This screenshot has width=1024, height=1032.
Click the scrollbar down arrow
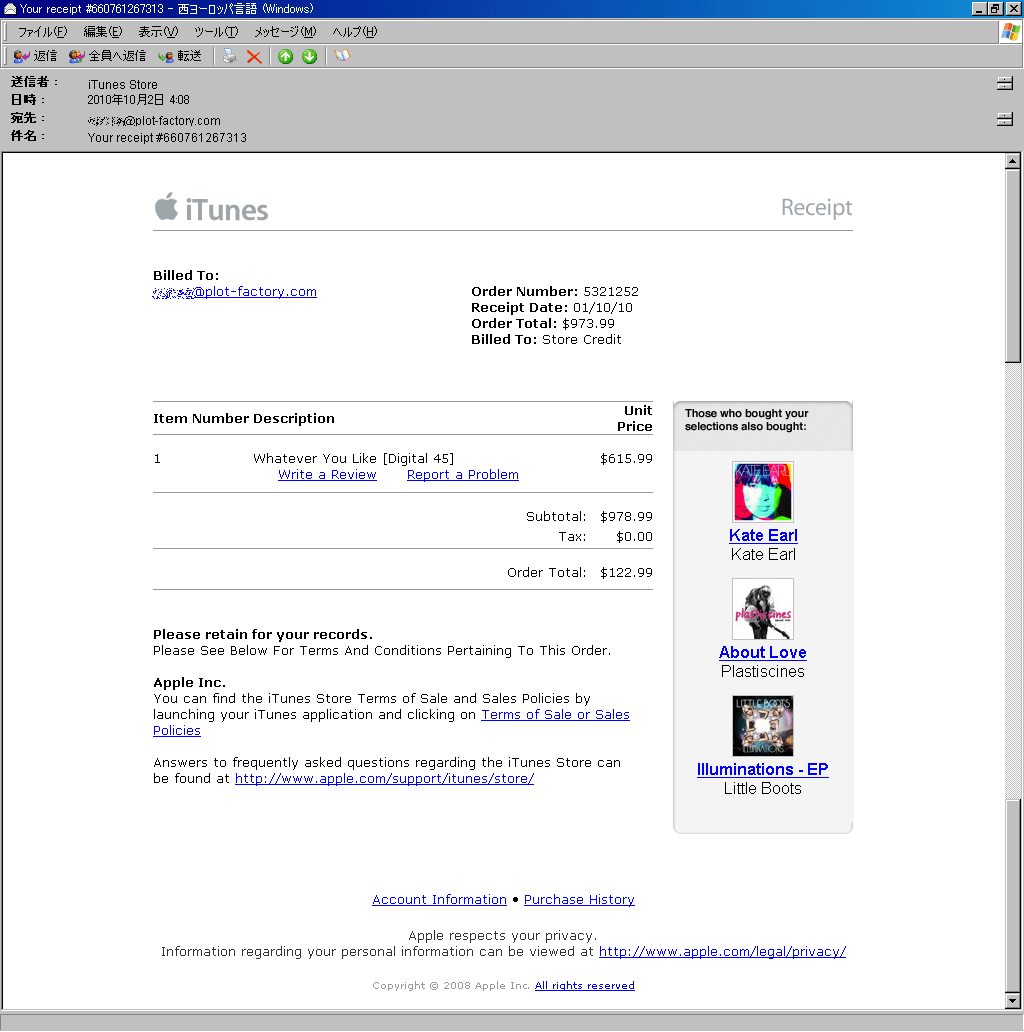1013,1000
